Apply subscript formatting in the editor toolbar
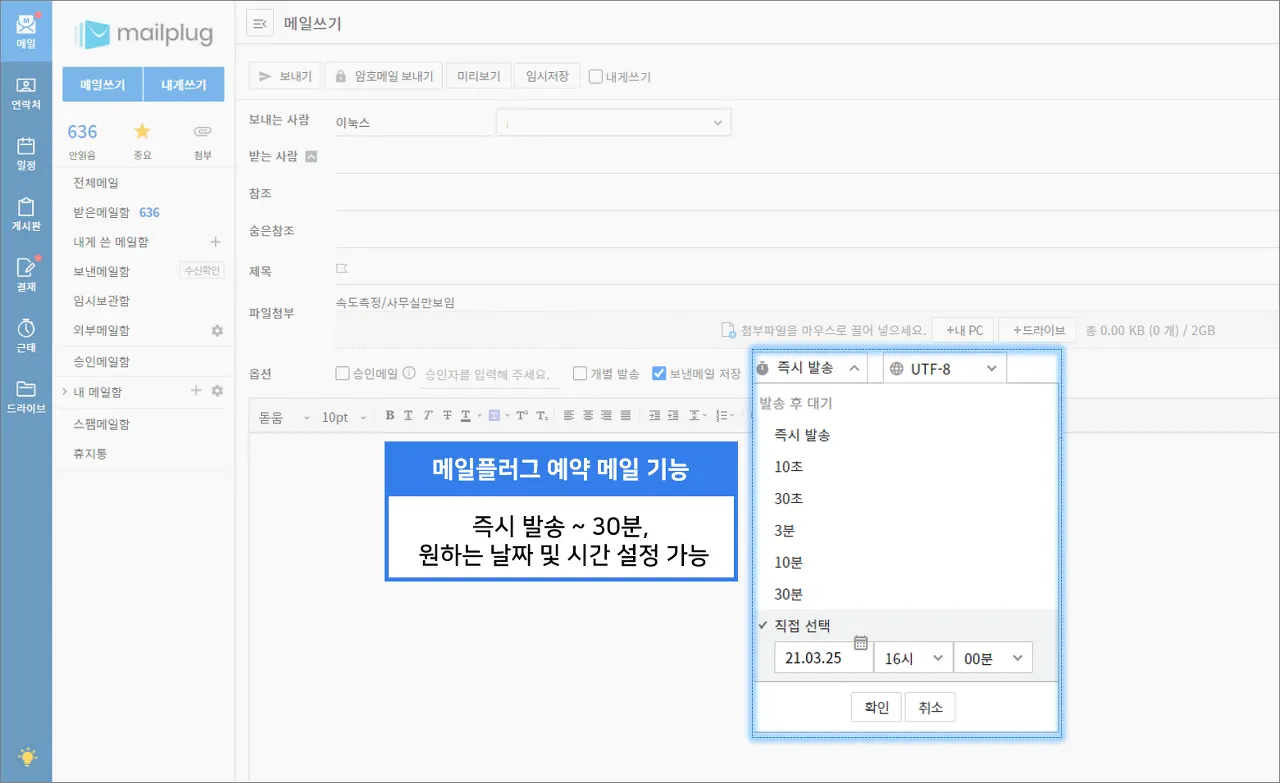1280x783 pixels. pyautogui.click(x=541, y=416)
